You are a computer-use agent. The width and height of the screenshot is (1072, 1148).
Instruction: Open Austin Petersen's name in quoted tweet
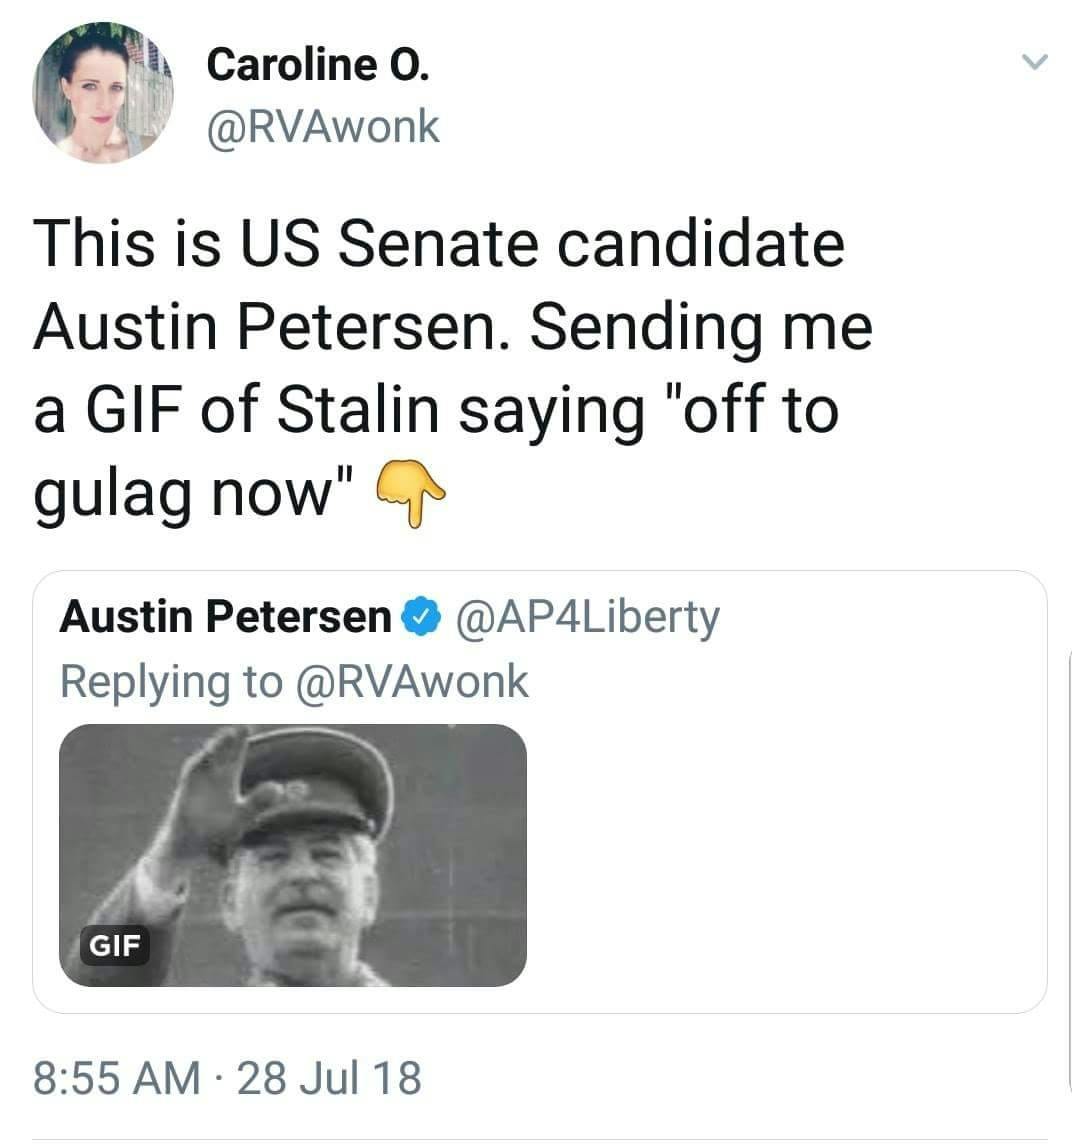(x=225, y=617)
